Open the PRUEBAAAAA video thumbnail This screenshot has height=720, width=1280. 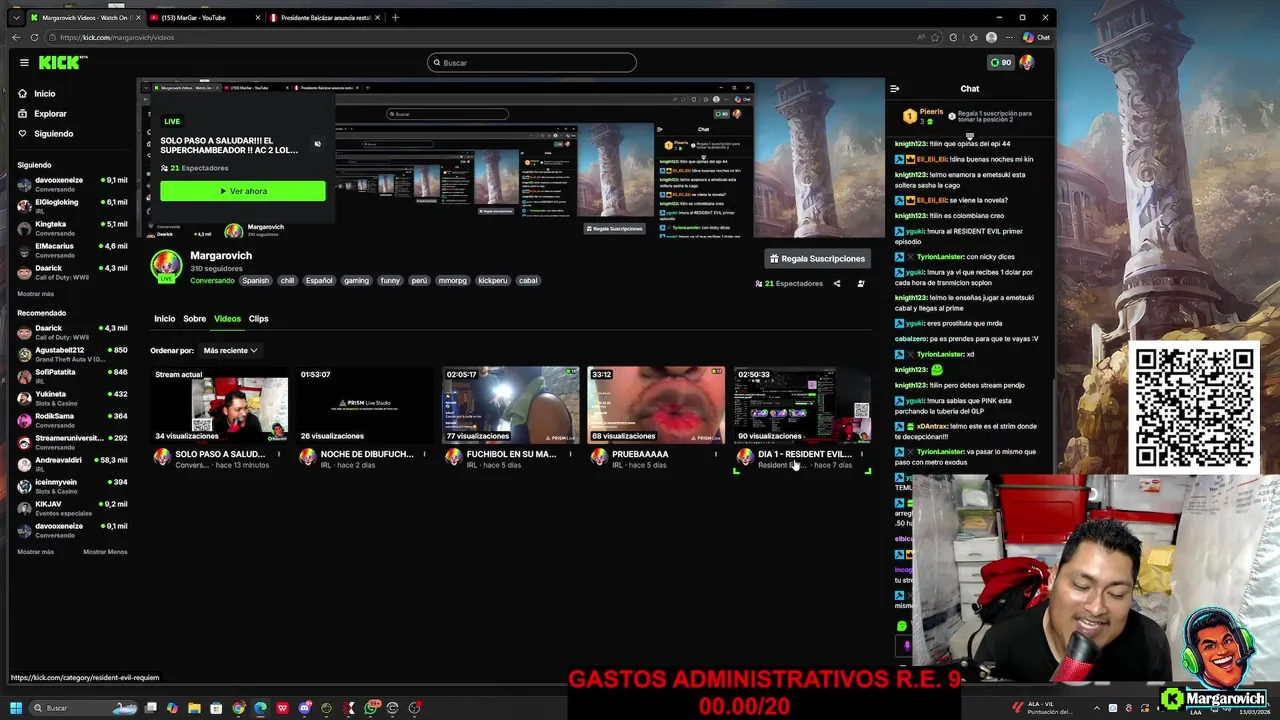656,405
